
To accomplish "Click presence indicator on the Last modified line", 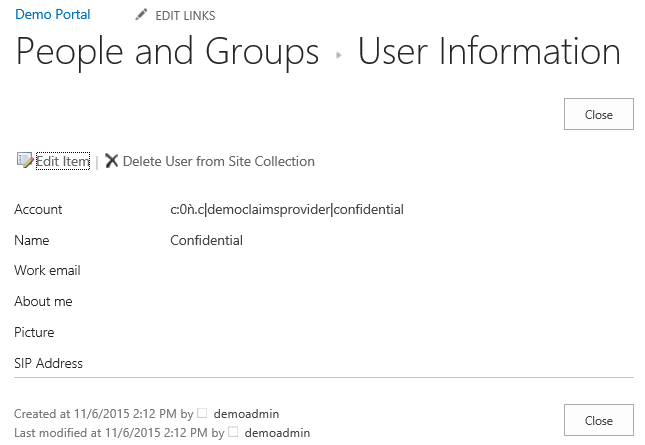I will [x=233, y=433].
